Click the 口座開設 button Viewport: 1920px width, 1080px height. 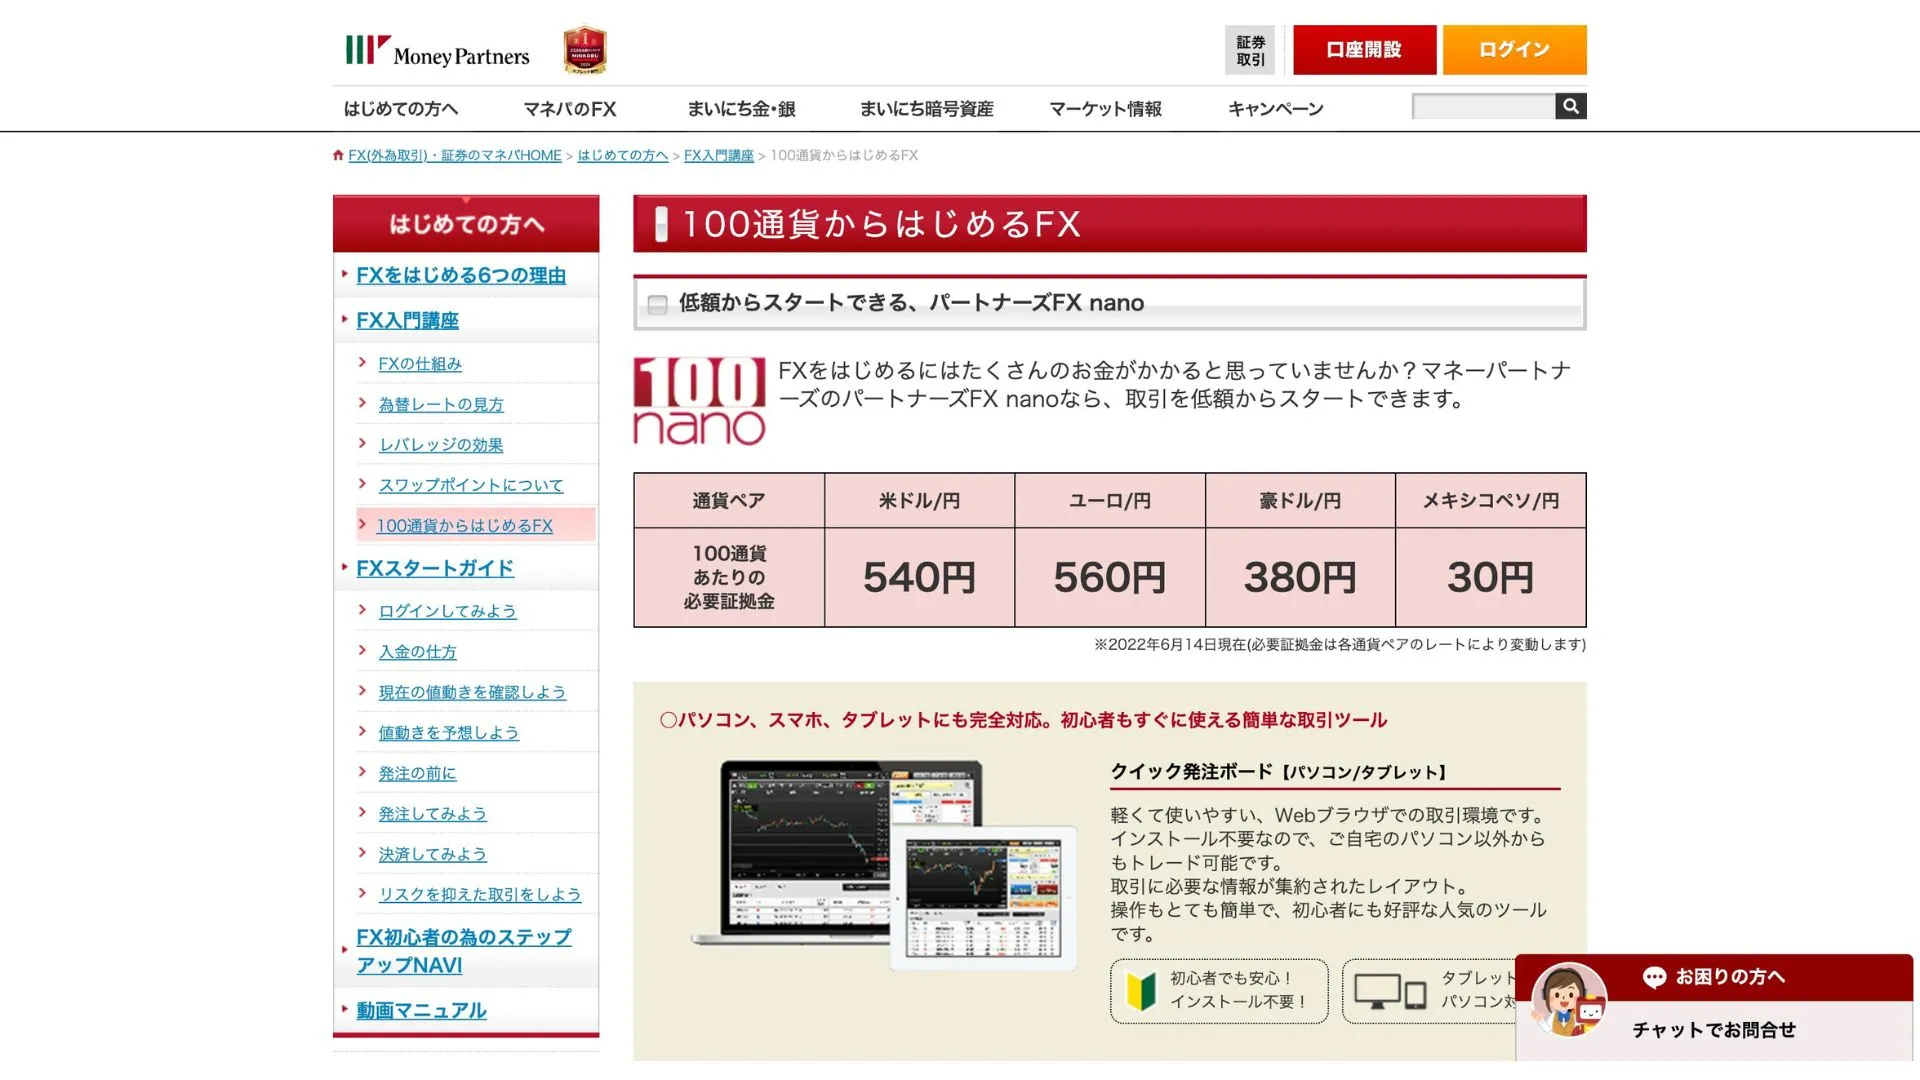(x=1364, y=50)
